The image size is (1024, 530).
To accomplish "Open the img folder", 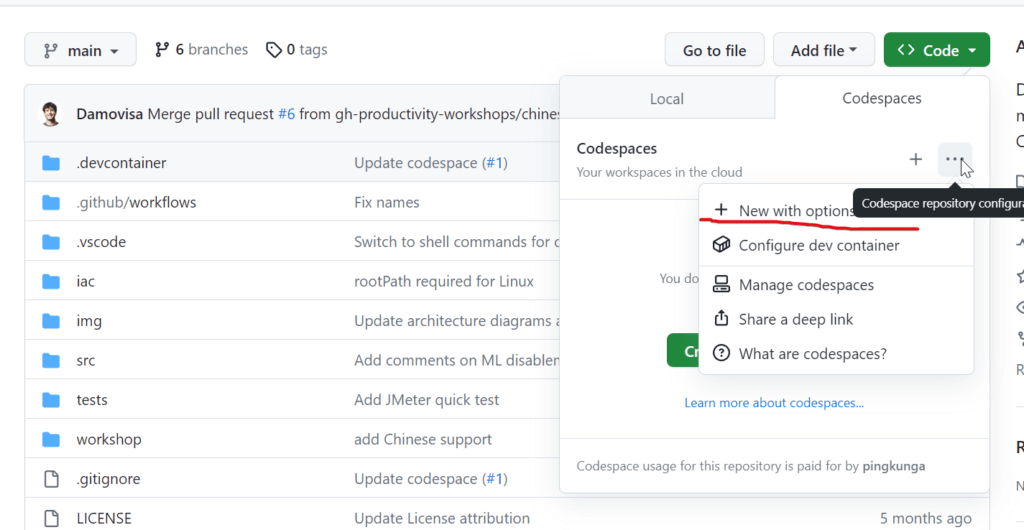I will 89,320.
